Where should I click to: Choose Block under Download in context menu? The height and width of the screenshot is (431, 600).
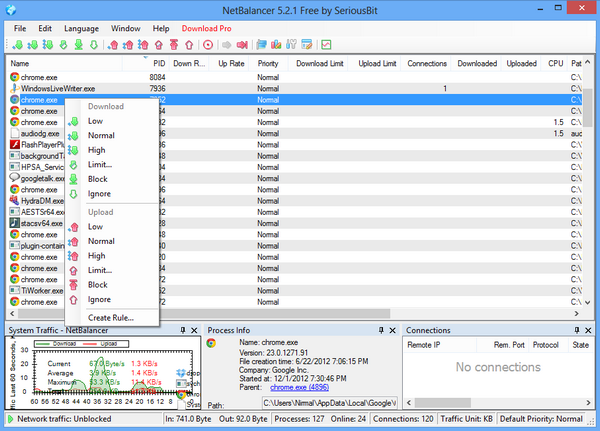(112, 179)
